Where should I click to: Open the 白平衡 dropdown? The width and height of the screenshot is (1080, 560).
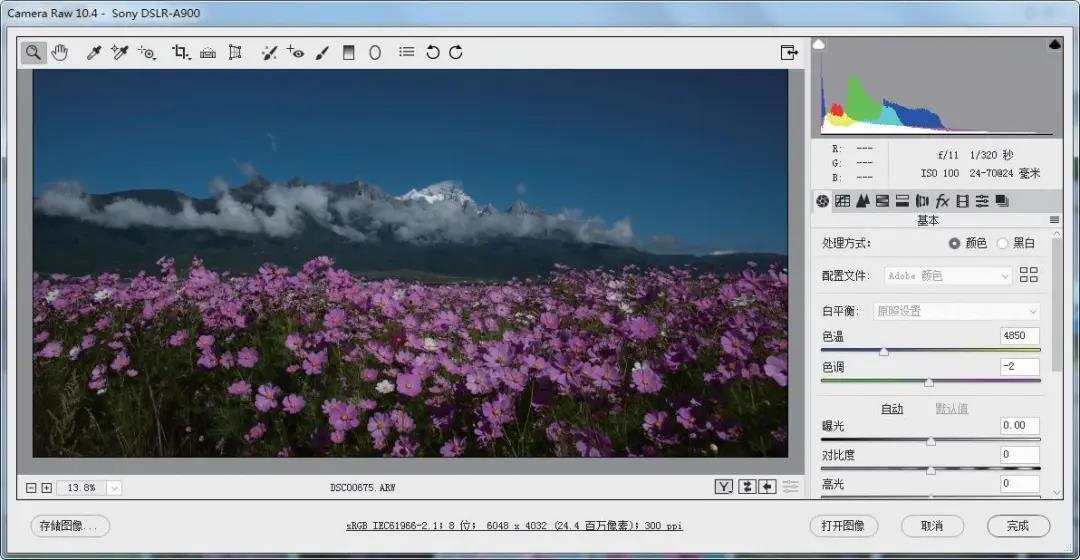tap(956, 311)
